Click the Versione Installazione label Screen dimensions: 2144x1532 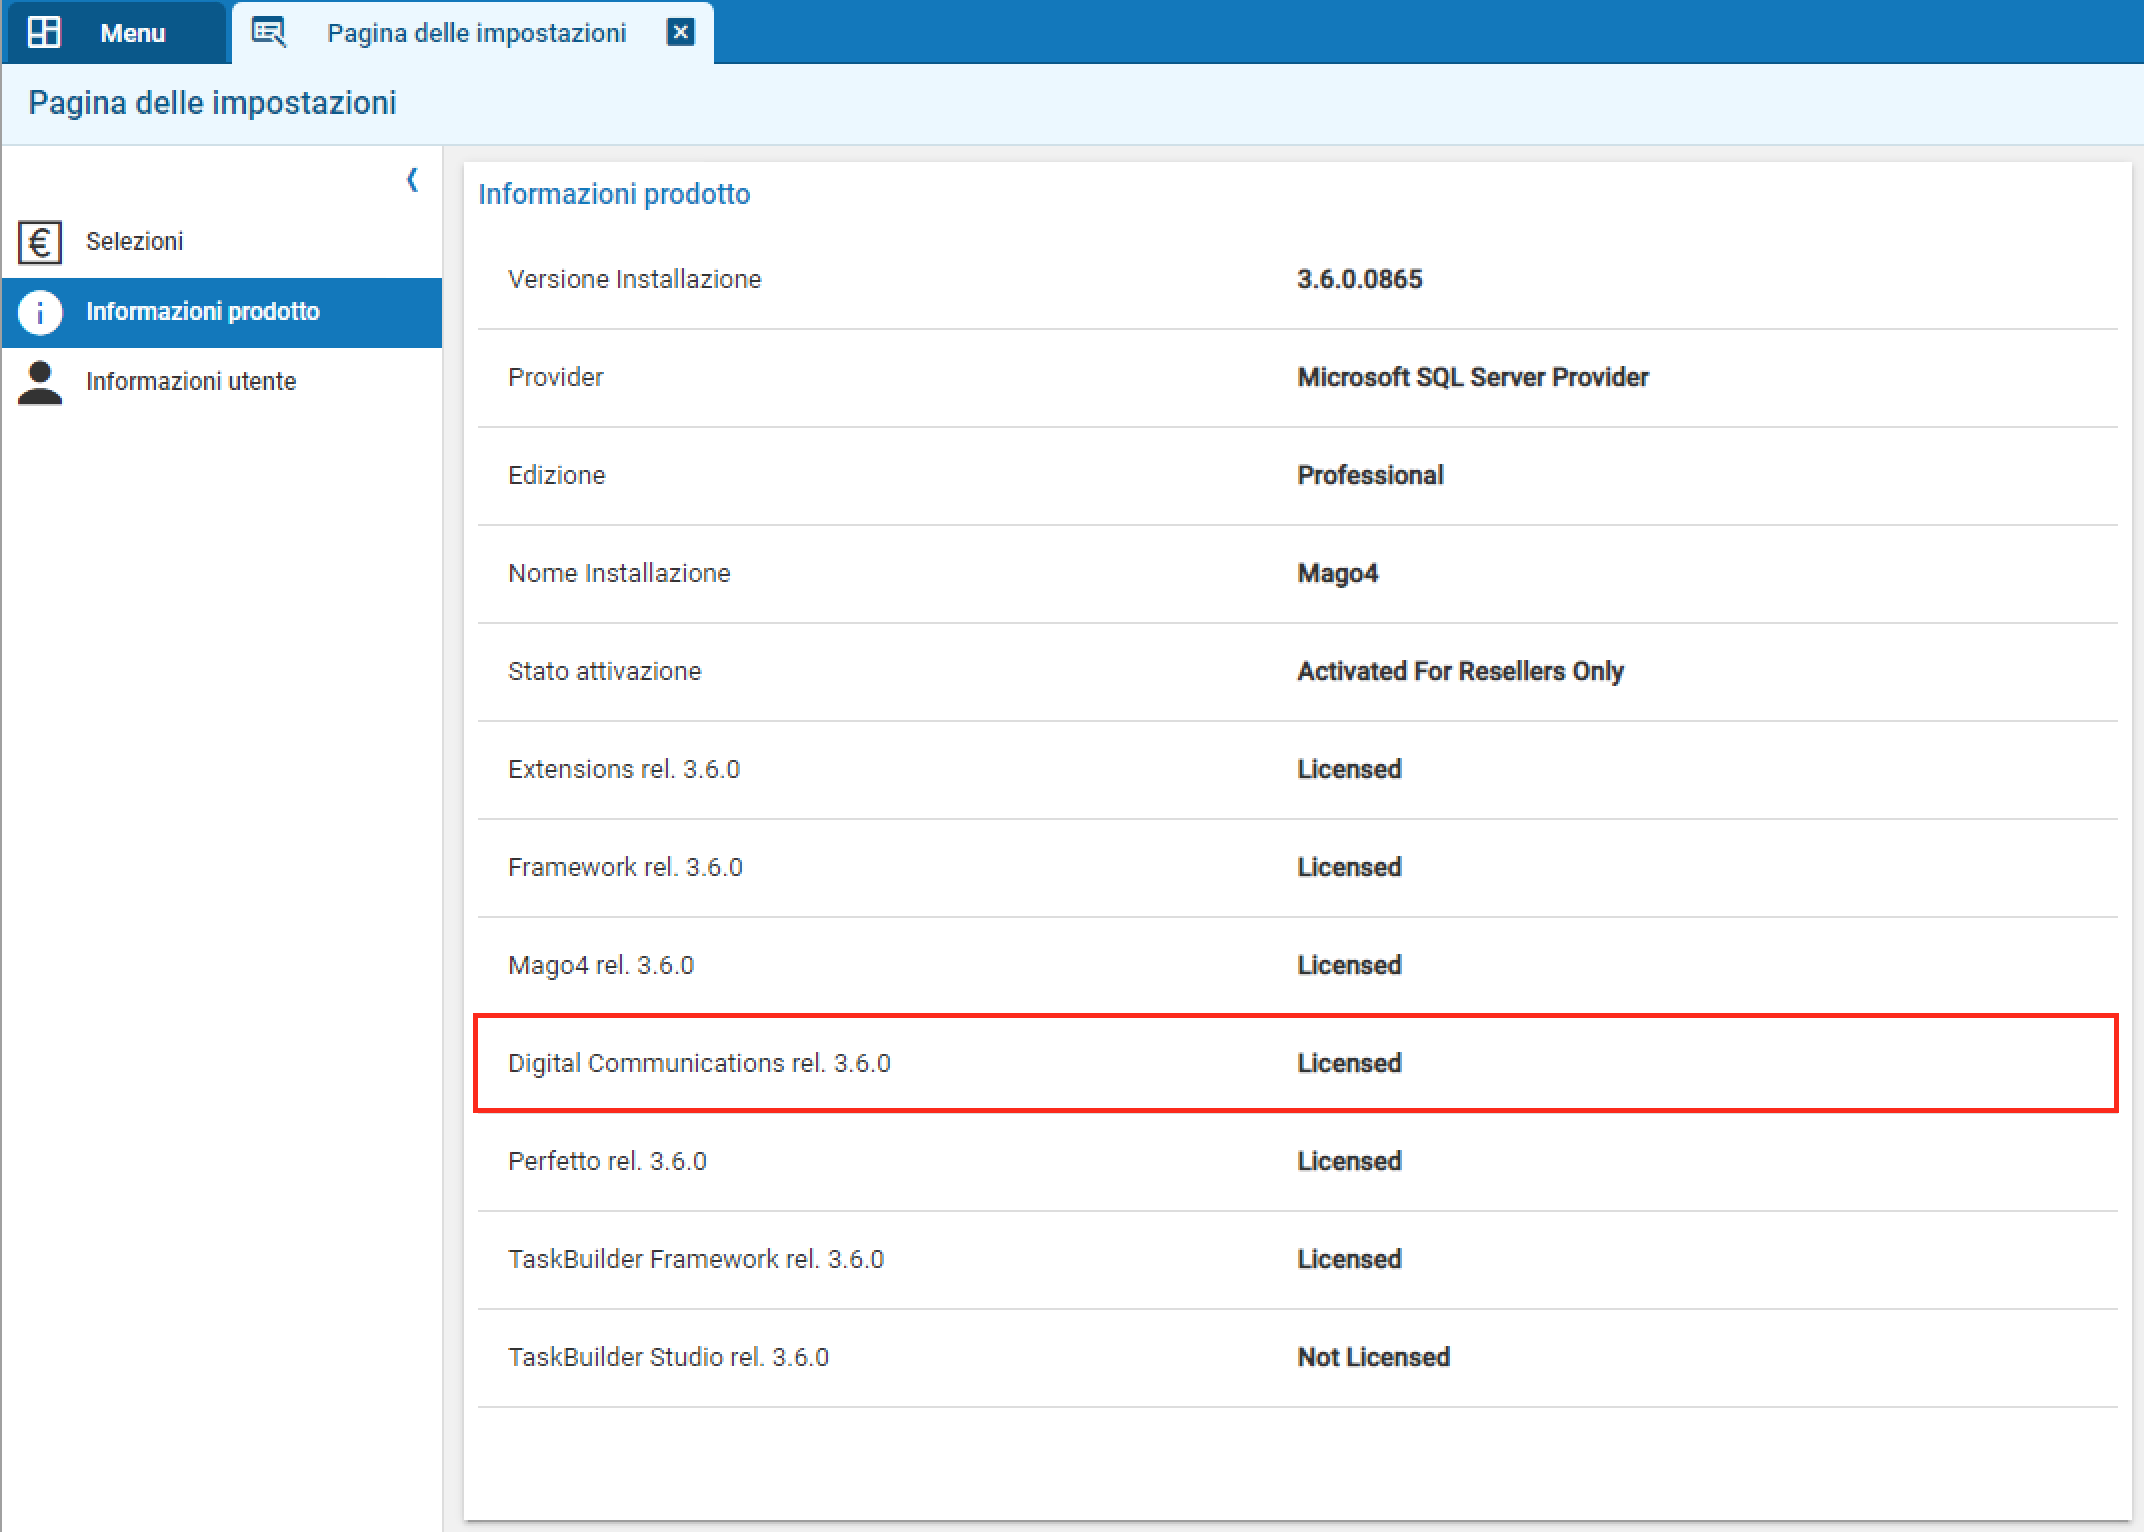[635, 279]
